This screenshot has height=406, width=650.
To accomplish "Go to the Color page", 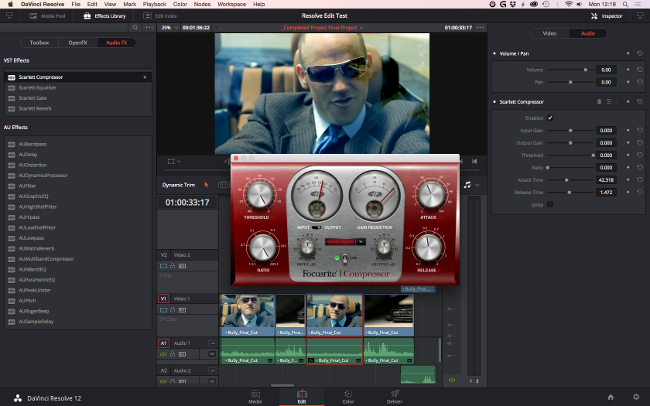I will click(x=348, y=397).
